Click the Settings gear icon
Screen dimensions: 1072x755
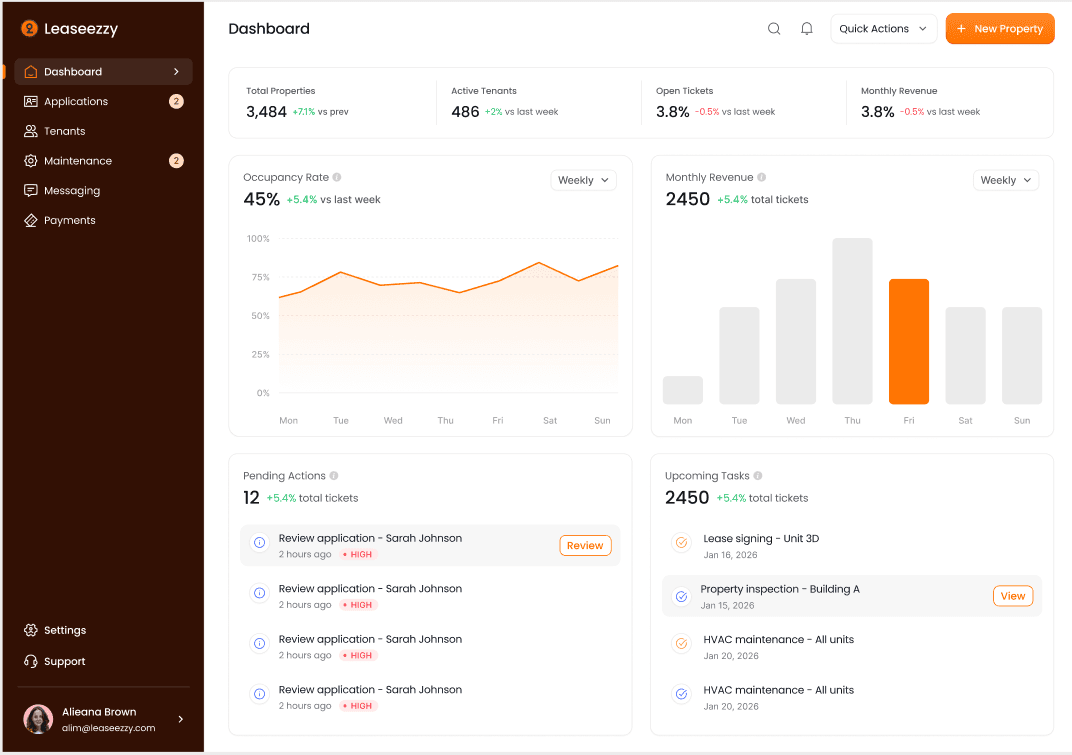(x=30, y=630)
